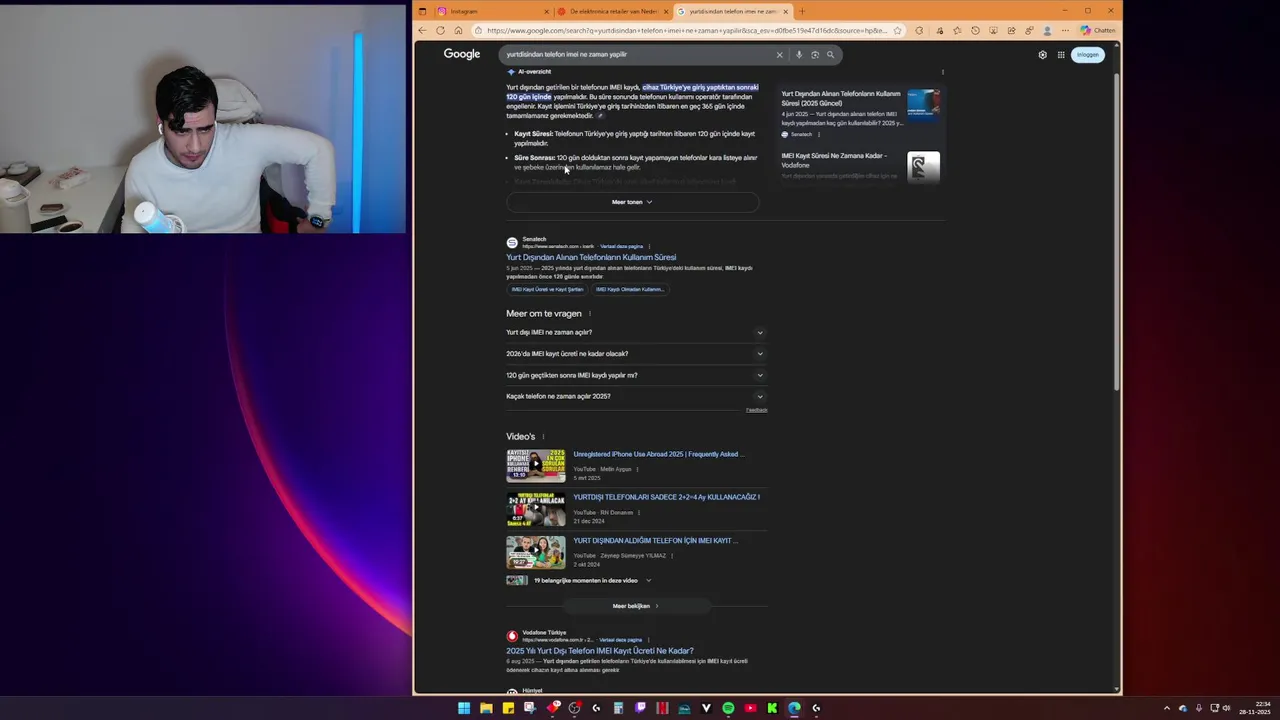
Task: Open Edge Copilot Chatten button
Action: (1098, 30)
